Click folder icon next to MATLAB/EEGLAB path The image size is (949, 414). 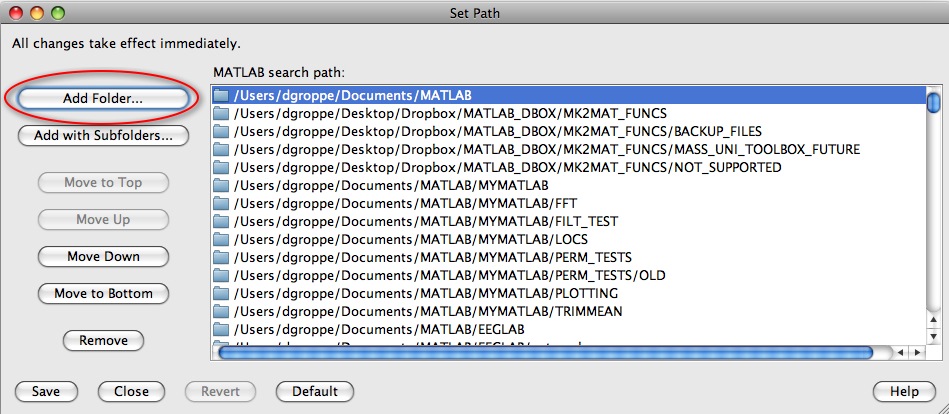pyautogui.click(x=221, y=329)
